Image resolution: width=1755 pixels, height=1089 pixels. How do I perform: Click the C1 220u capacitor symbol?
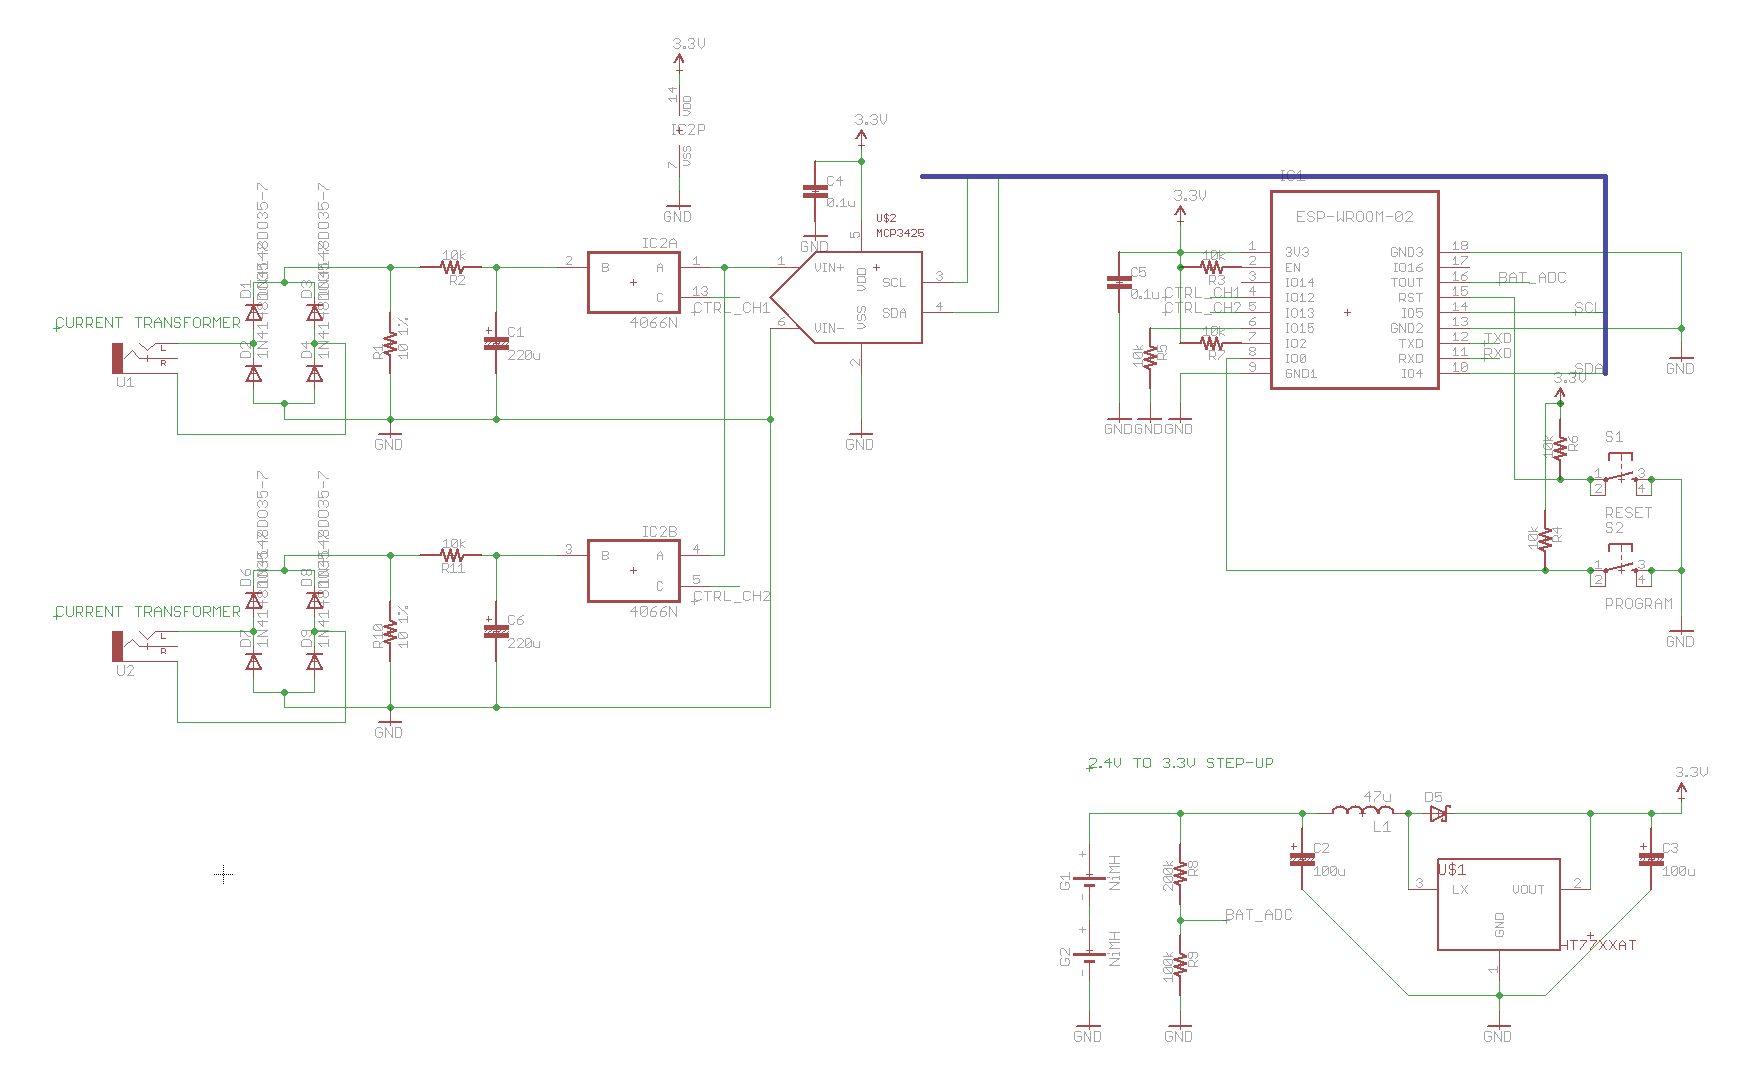coord(496,343)
